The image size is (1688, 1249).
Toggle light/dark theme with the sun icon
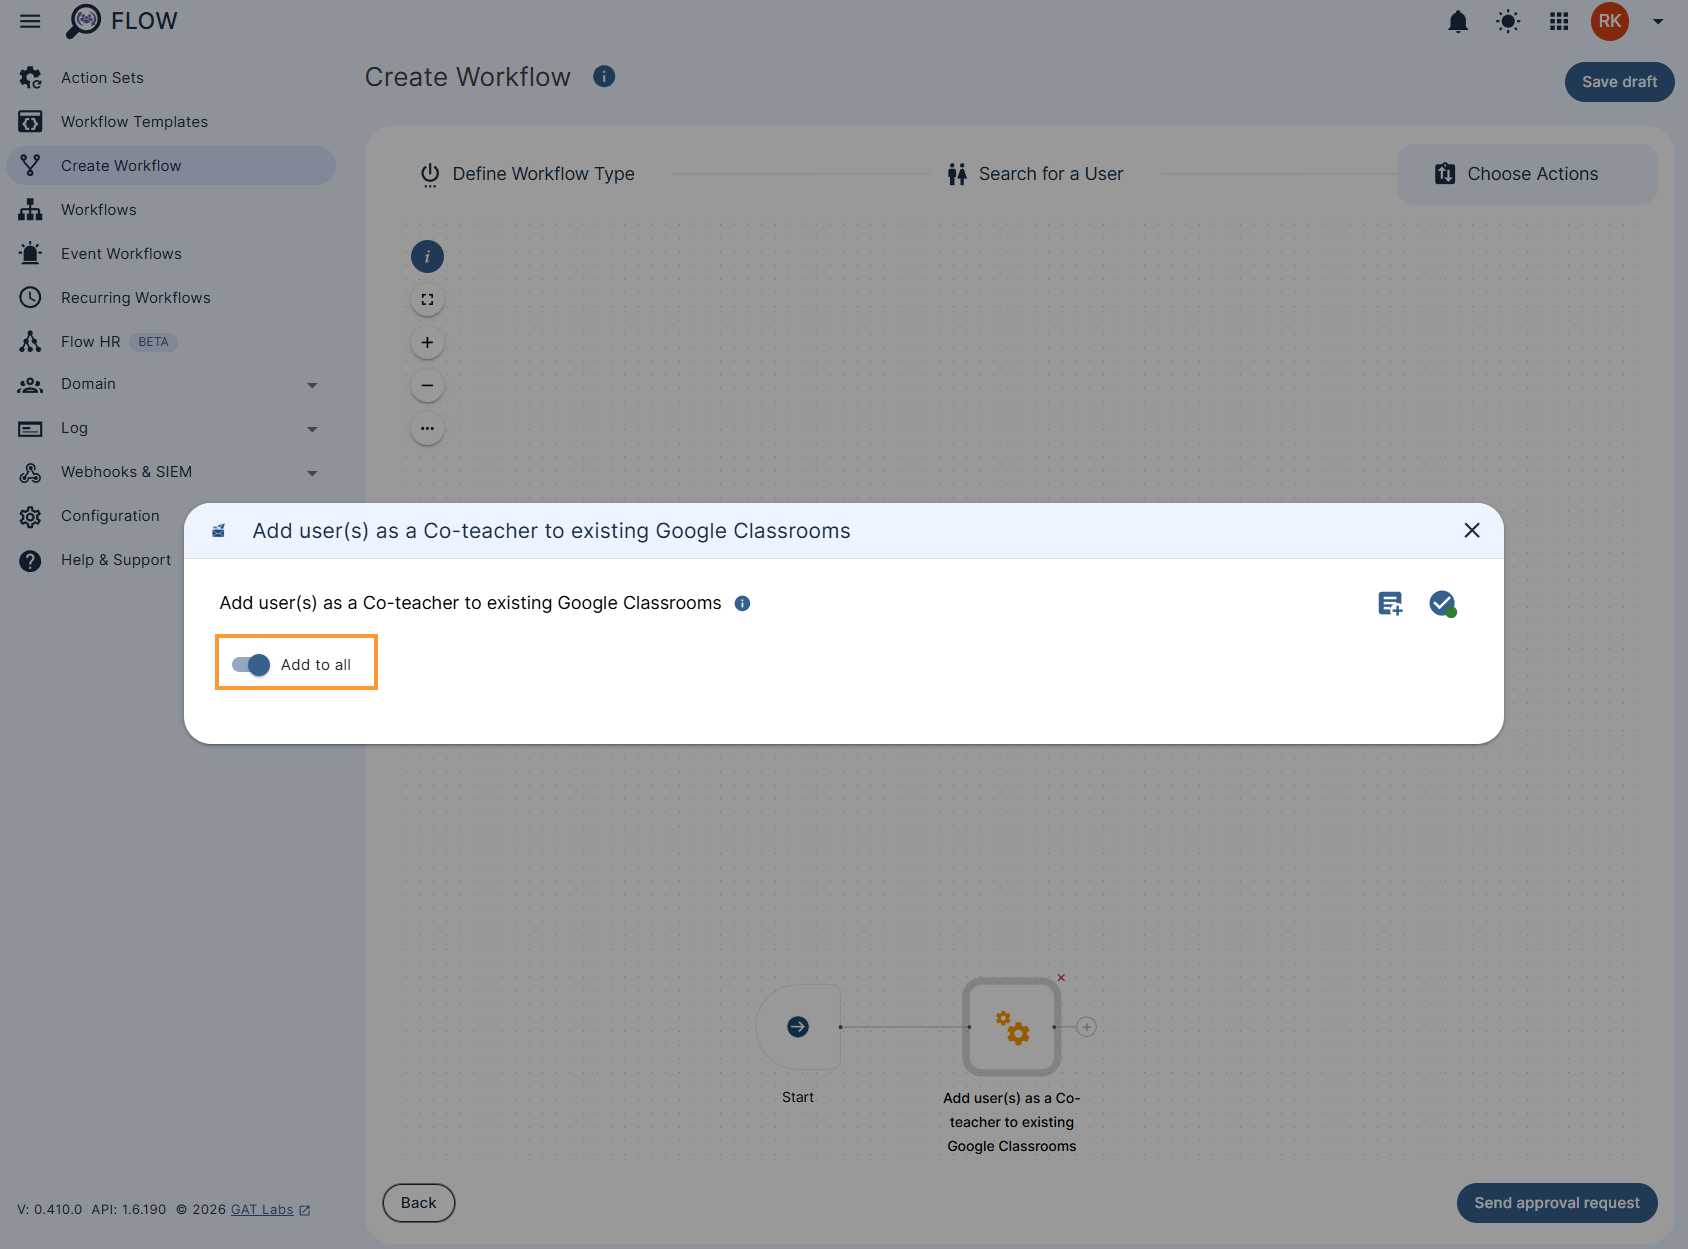click(x=1508, y=21)
